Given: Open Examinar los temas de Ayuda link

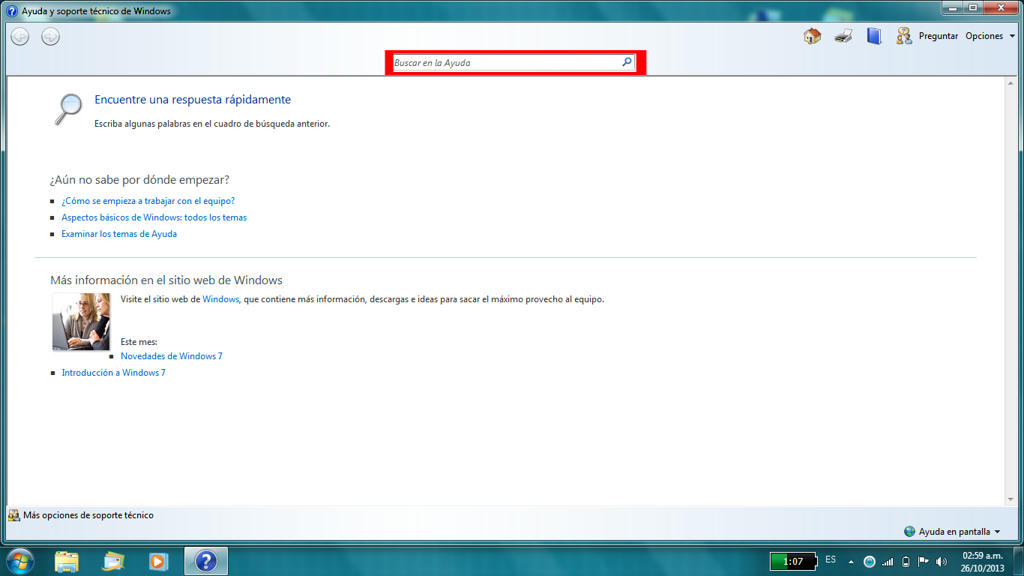Looking at the screenshot, I should [119, 234].
